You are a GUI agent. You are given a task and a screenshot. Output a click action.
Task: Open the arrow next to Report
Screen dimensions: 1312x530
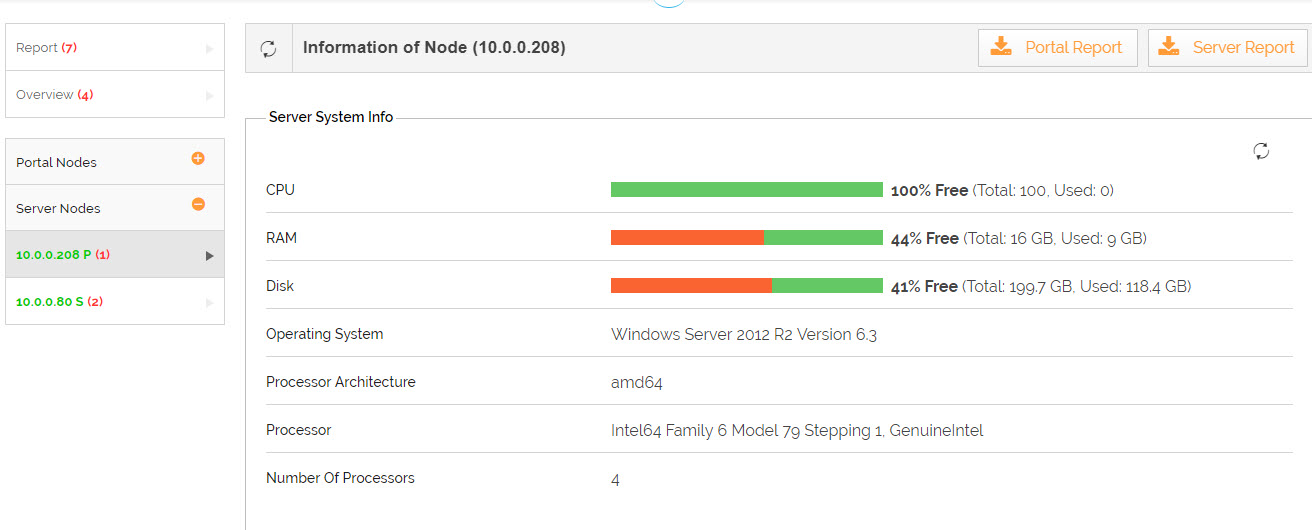[209, 48]
